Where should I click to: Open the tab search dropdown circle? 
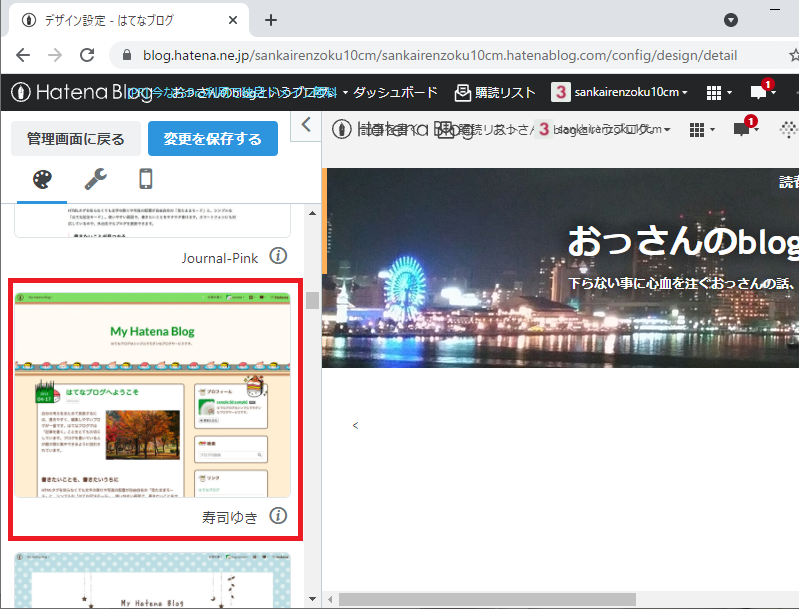pos(731,20)
